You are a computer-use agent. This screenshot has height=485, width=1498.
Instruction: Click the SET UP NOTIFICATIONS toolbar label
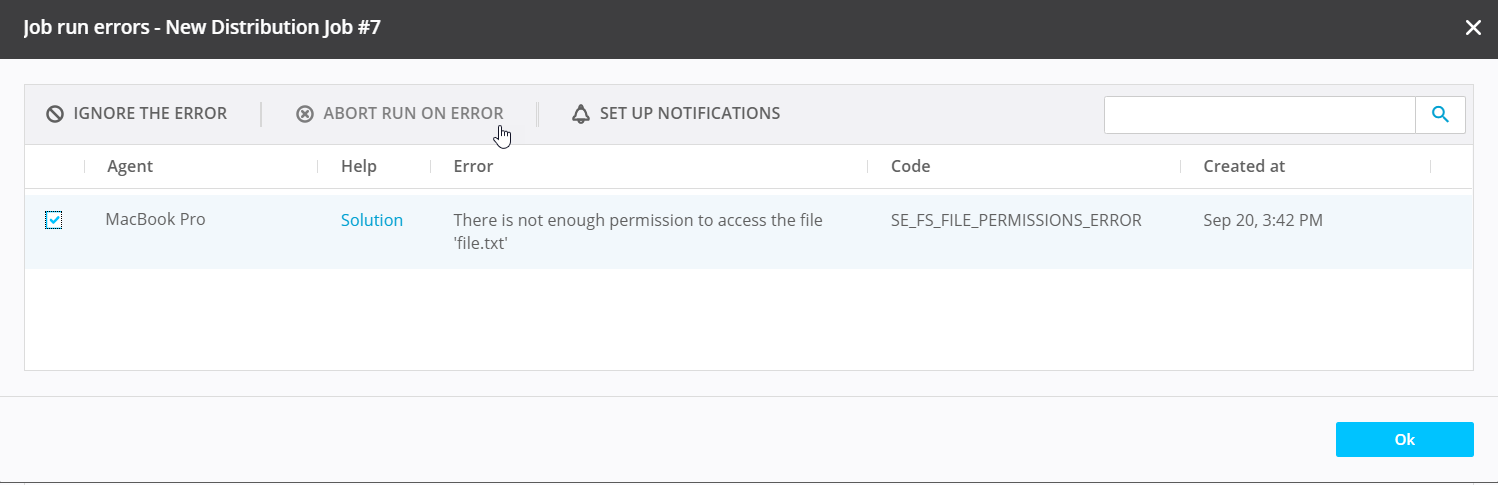[x=689, y=114]
